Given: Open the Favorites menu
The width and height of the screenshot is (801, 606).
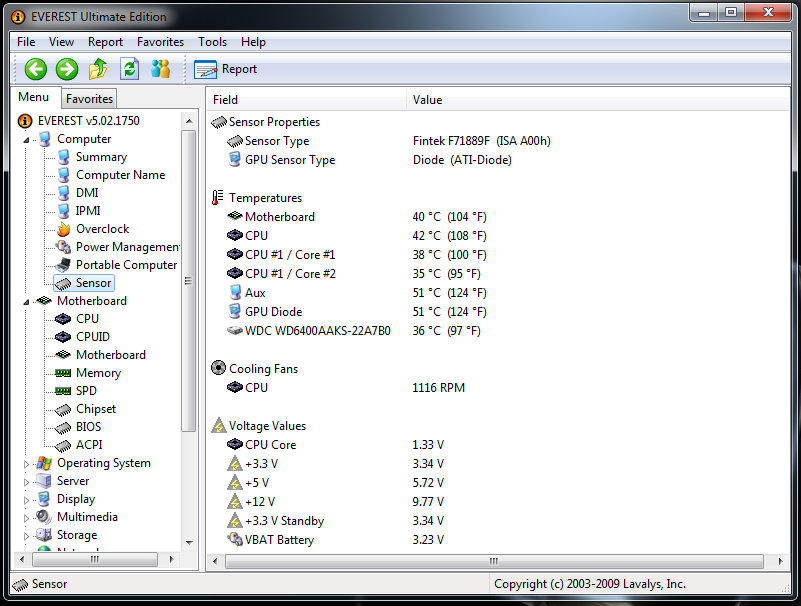Looking at the screenshot, I should pyautogui.click(x=160, y=42).
